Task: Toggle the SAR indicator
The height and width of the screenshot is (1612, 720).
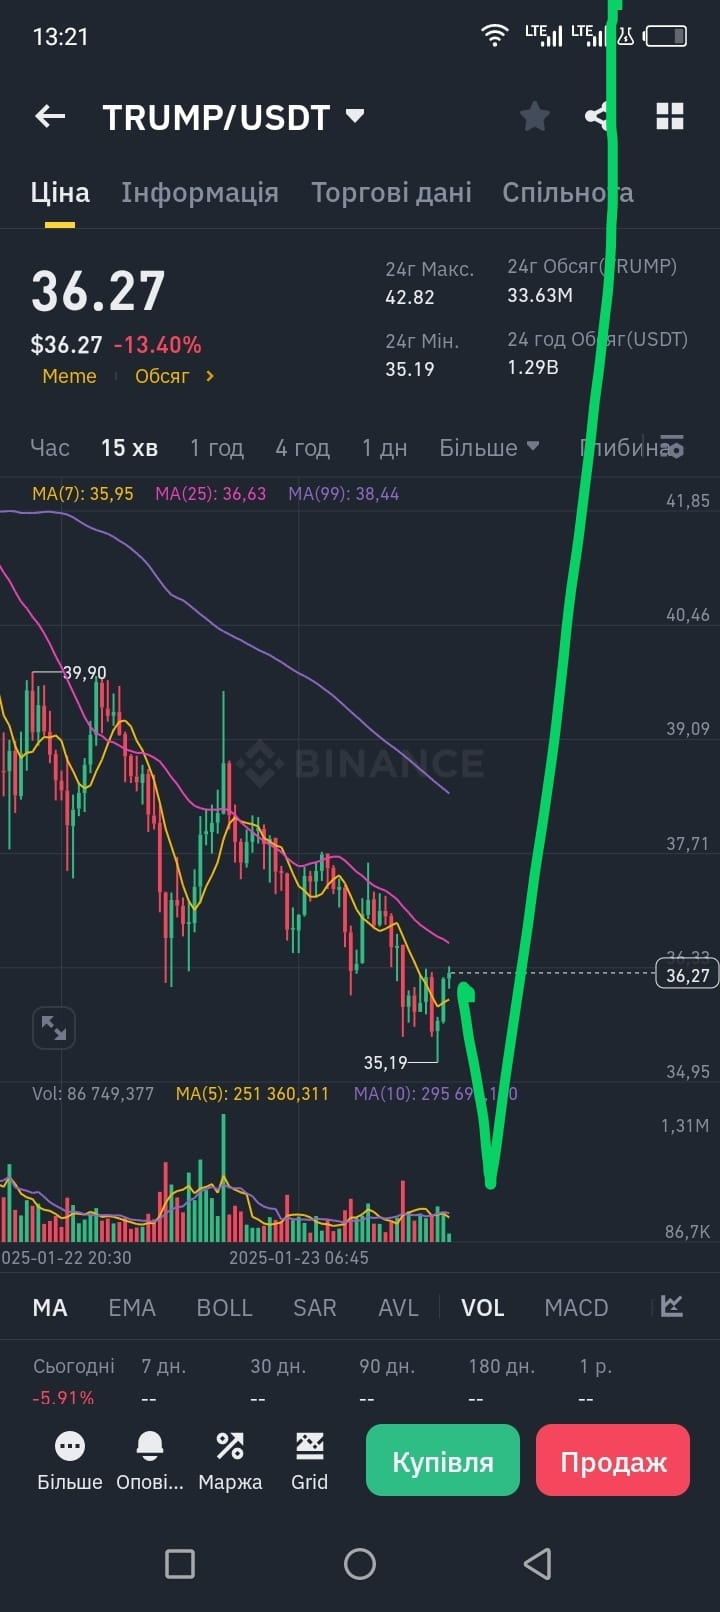Action: (314, 1307)
